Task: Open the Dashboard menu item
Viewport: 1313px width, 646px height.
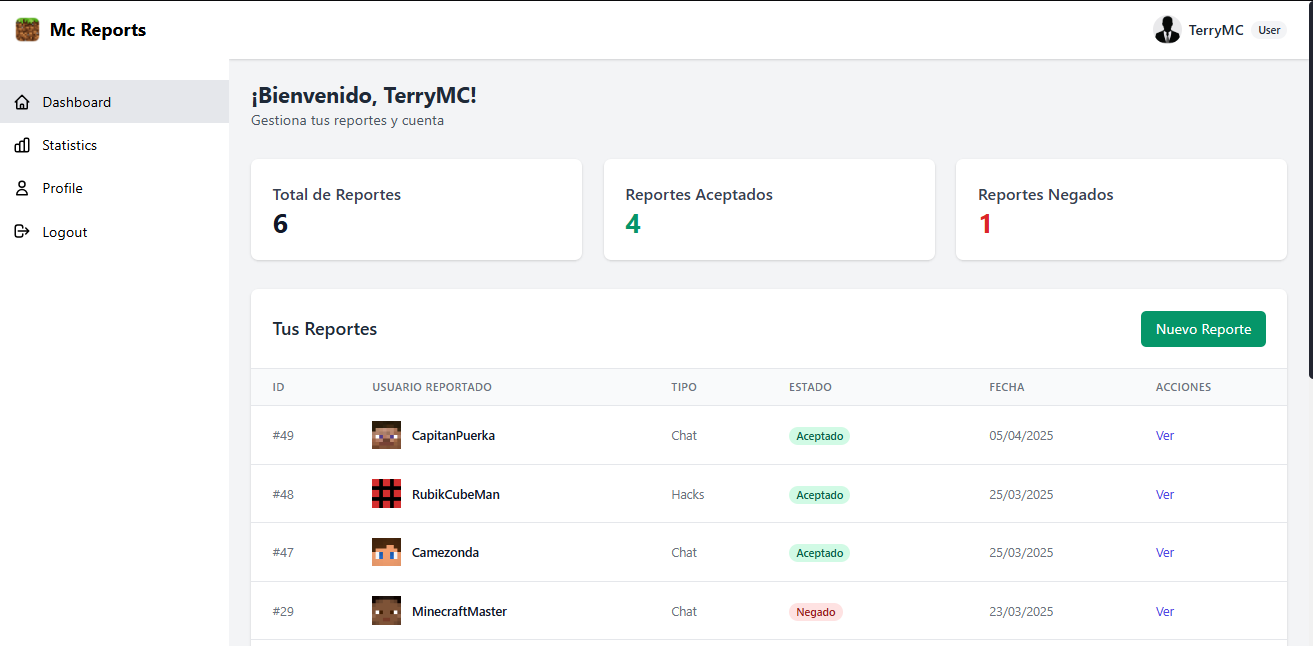Action: (x=115, y=102)
